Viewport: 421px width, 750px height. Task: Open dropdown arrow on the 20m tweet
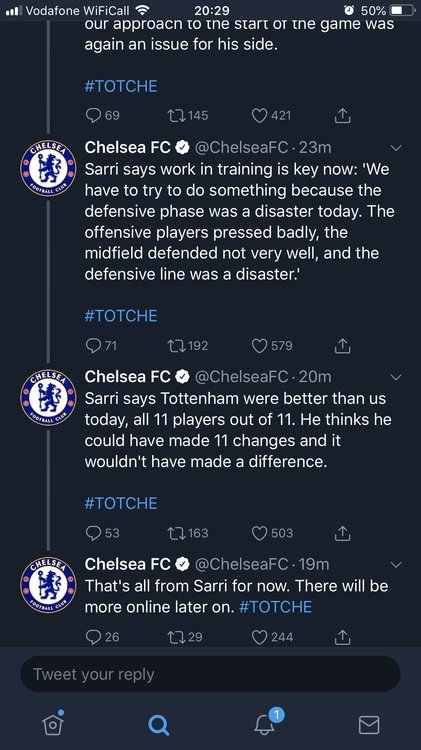point(396,377)
